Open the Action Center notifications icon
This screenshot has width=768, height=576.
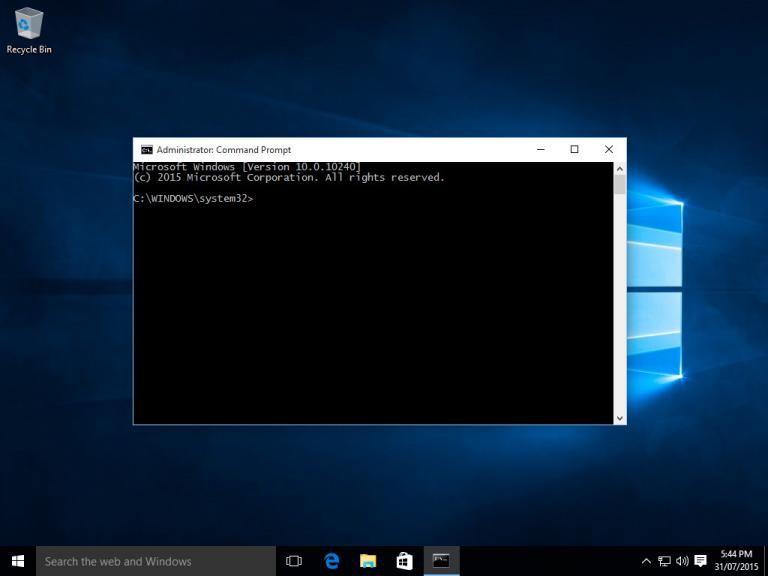click(x=700, y=561)
